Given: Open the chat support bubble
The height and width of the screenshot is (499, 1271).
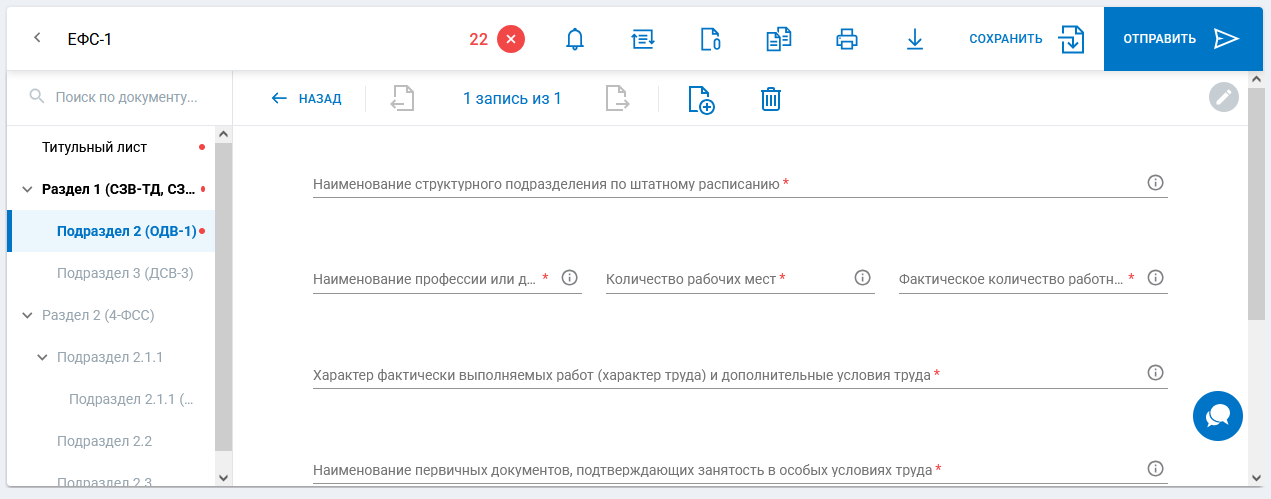Looking at the screenshot, I should [x=1217, y=416].
